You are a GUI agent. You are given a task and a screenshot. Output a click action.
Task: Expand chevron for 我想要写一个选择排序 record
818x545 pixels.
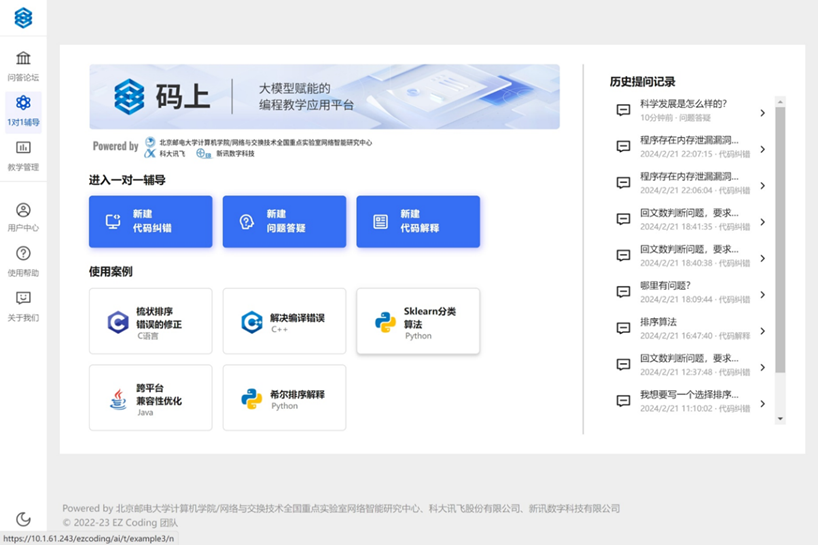point(763,404)
